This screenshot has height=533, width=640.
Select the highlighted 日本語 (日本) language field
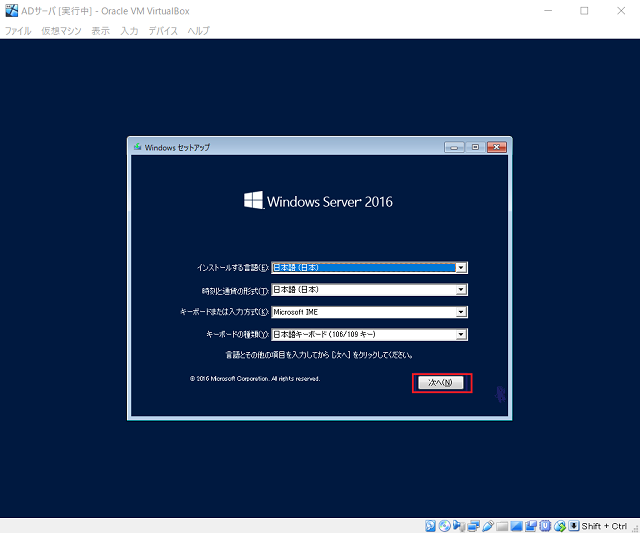(369, 268)
